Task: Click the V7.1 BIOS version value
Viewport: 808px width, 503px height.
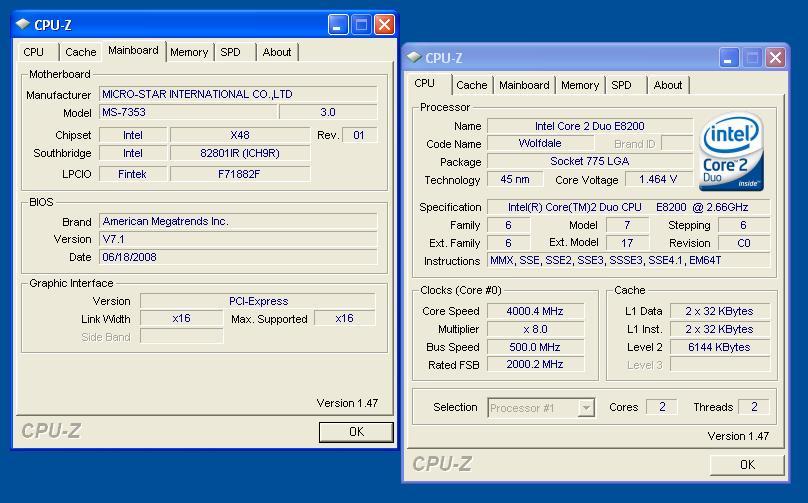Action: 238,239
